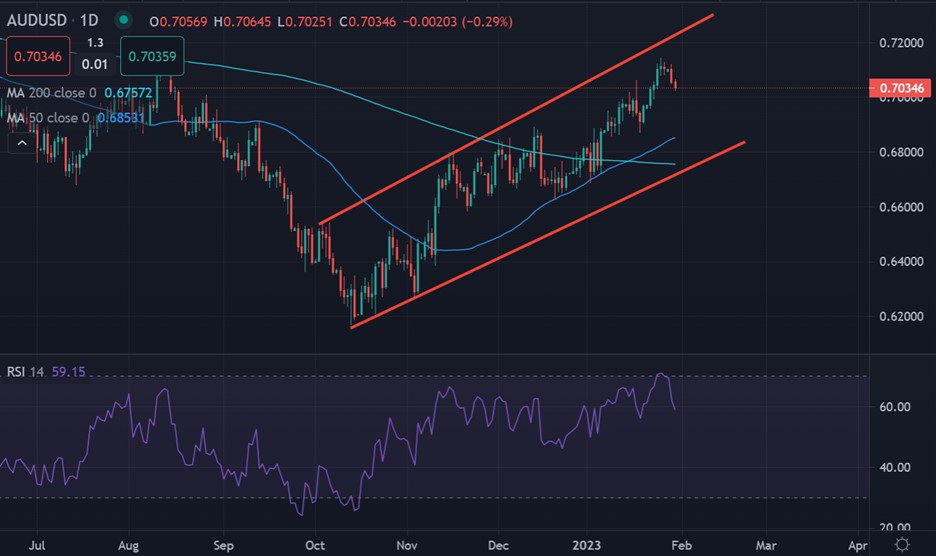Click the RSI 40.00 scale label
The image size is (936, 556).
[x=895, y=467]
